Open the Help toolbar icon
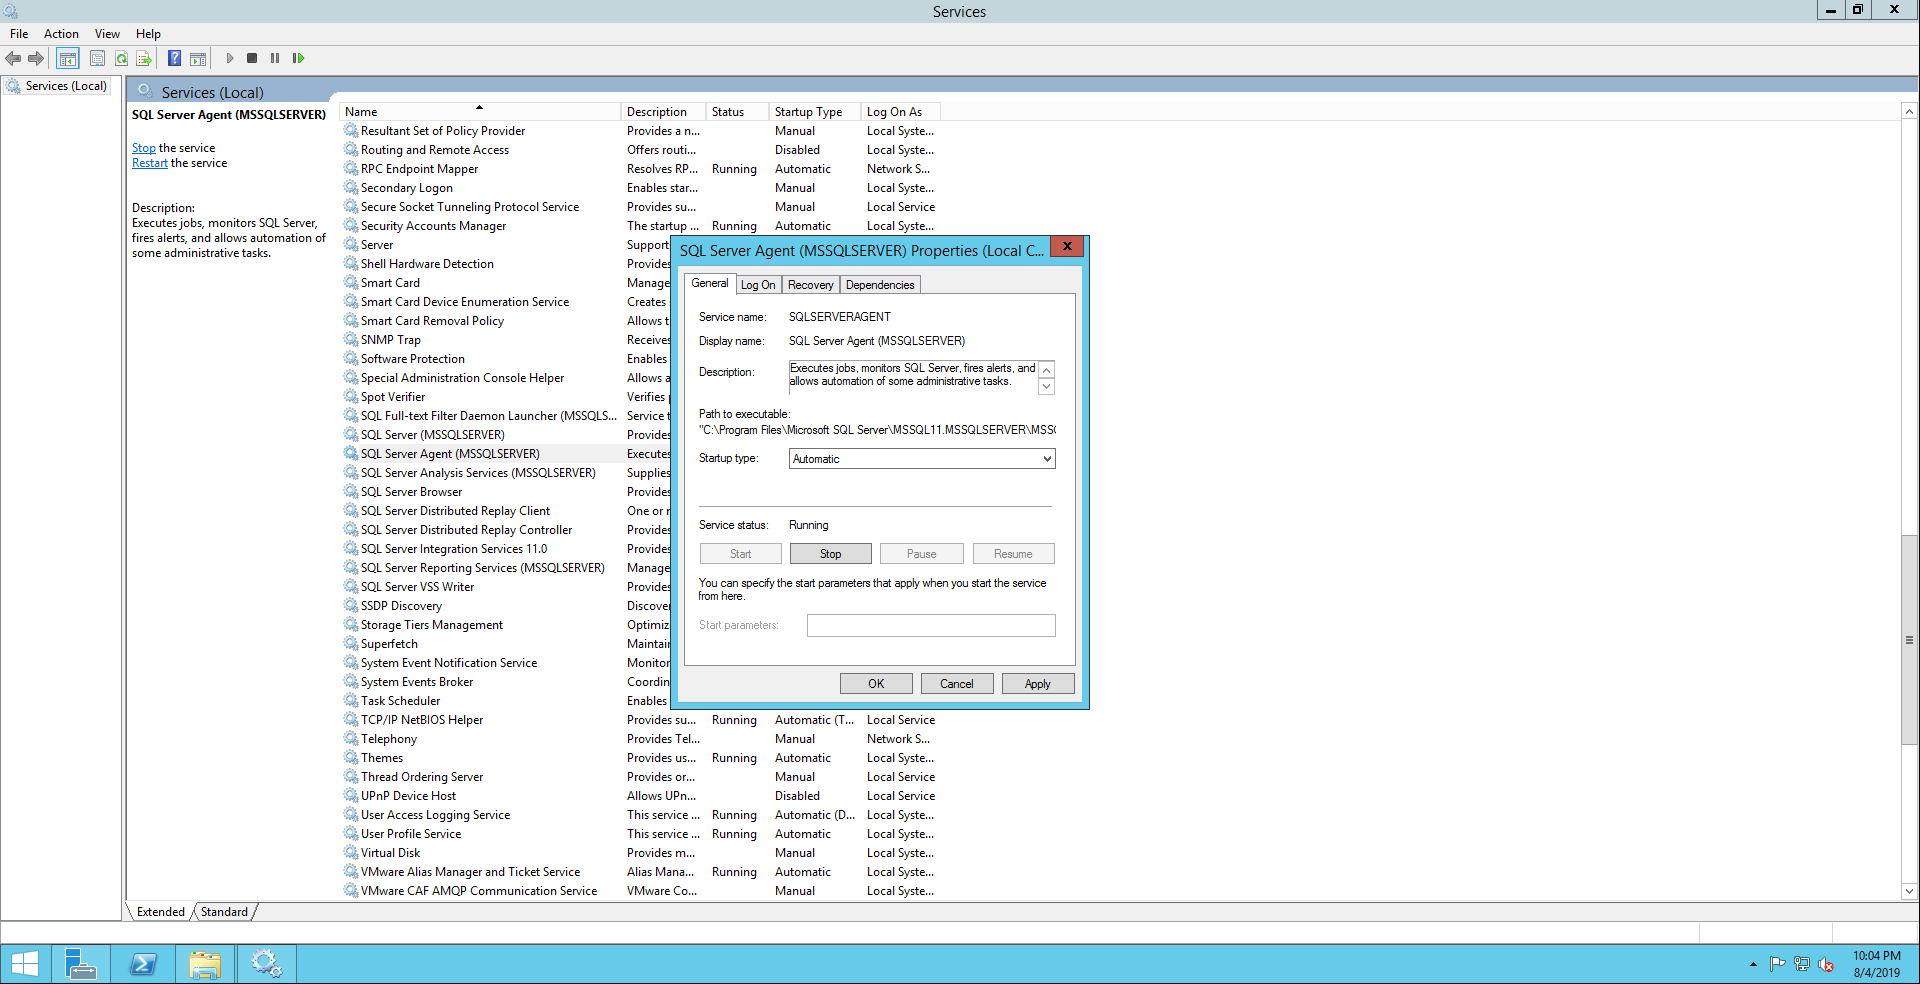 tap(174, 59)
